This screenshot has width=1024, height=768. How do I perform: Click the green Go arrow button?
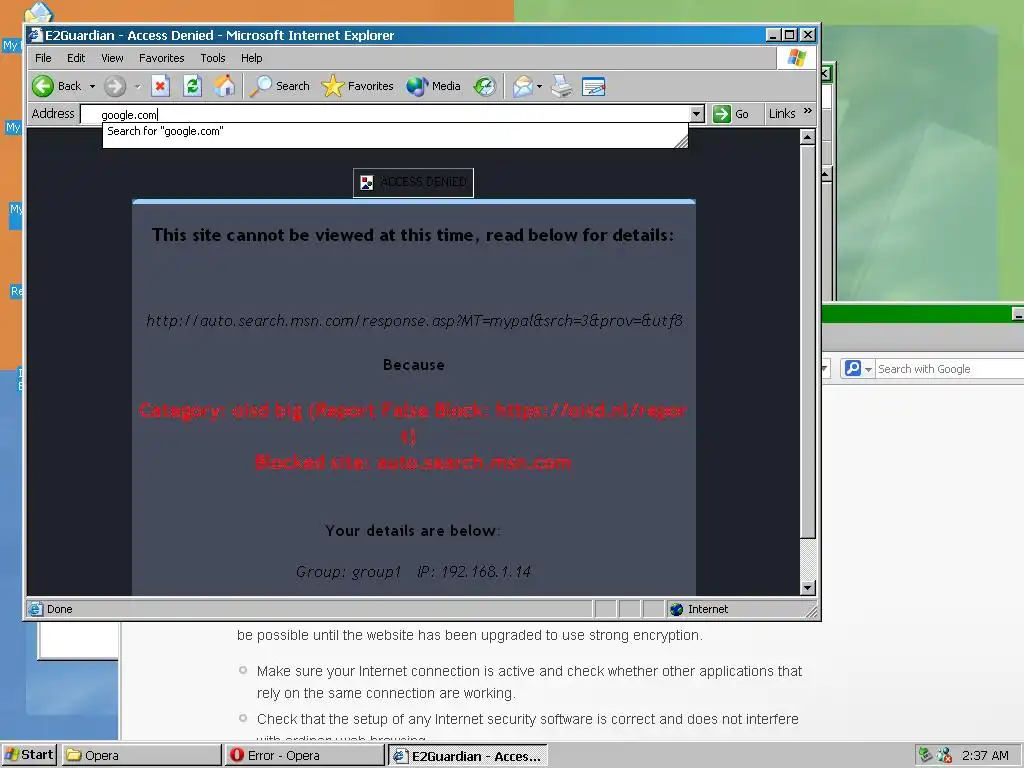(x=722, y=114)
